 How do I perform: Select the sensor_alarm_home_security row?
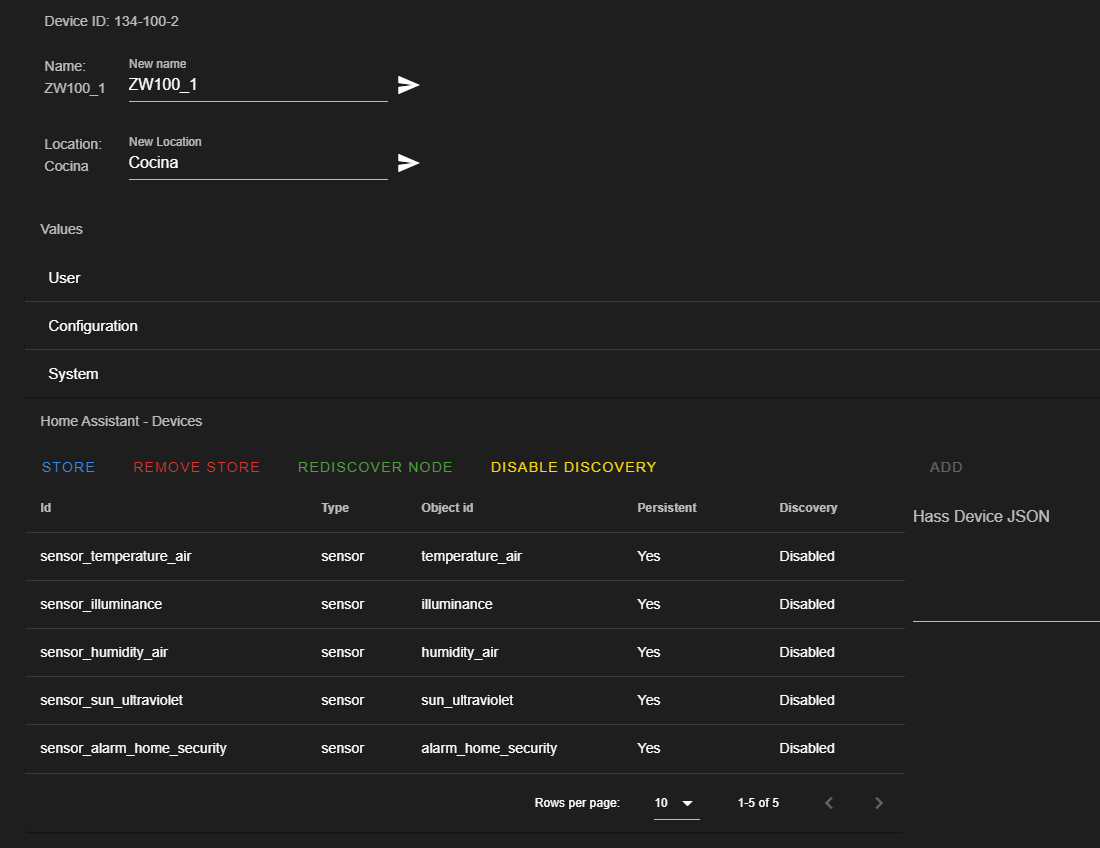click(464, 748)
